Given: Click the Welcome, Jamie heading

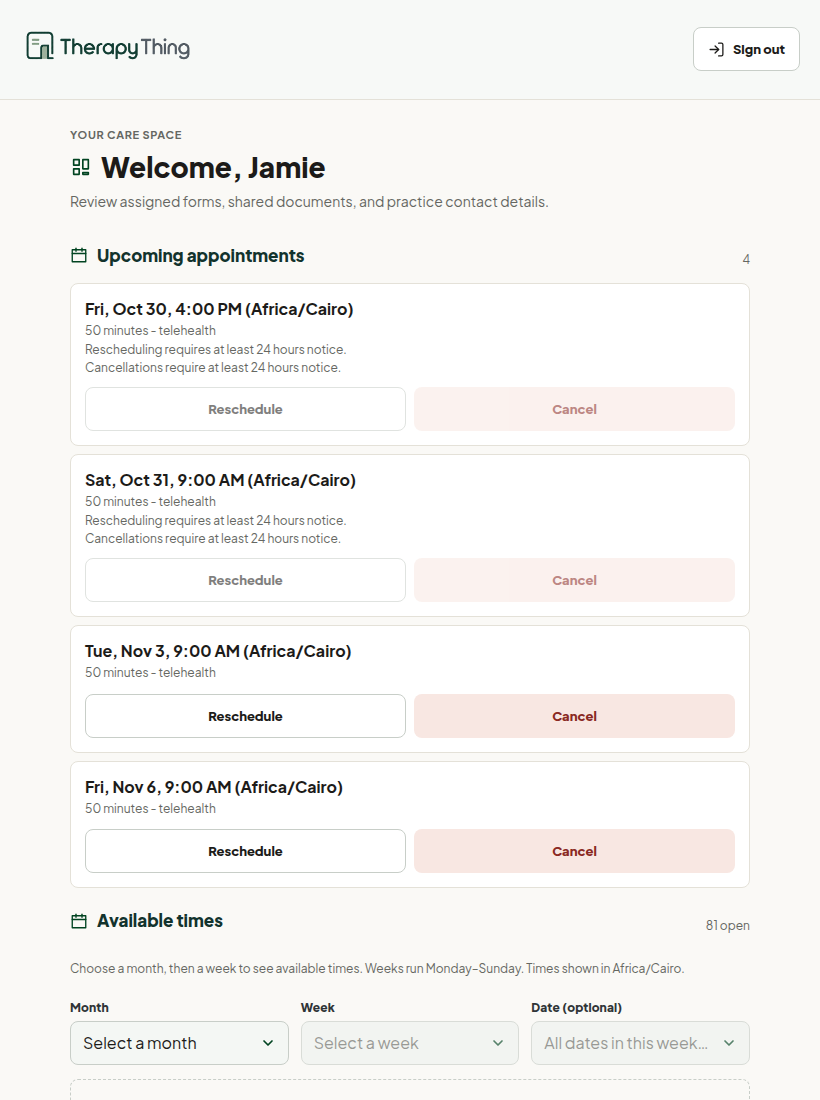Looking at the screenshot, I should coord(213,168).
